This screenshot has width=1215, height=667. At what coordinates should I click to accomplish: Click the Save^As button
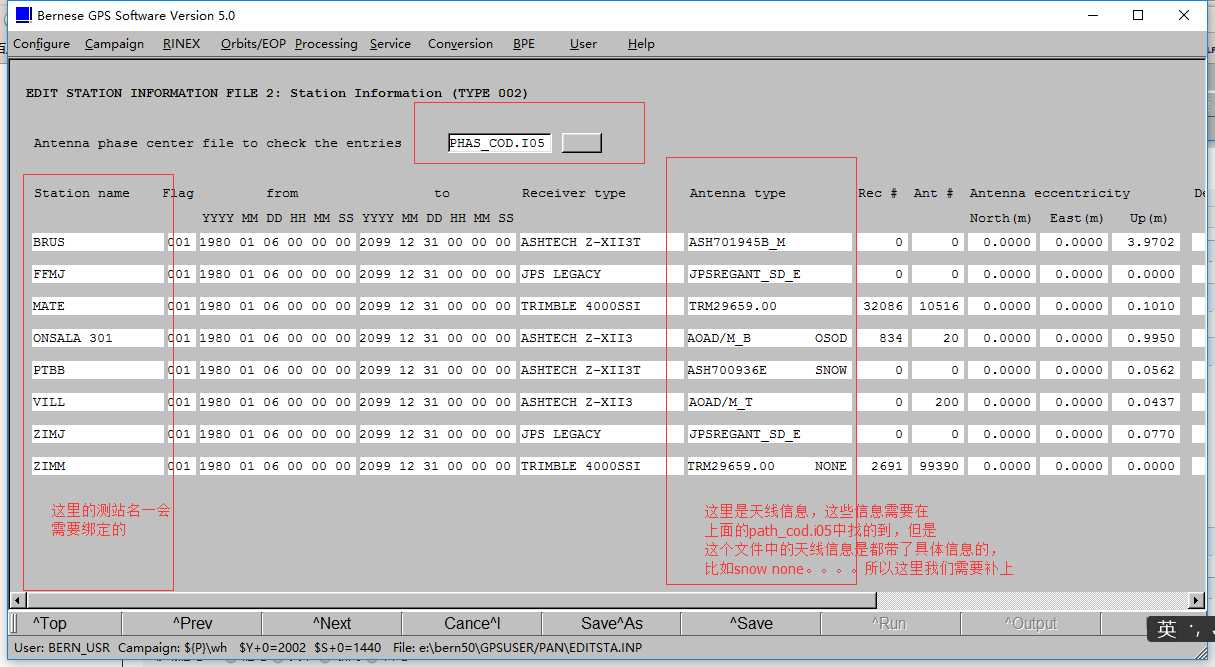tap(611, 623)
